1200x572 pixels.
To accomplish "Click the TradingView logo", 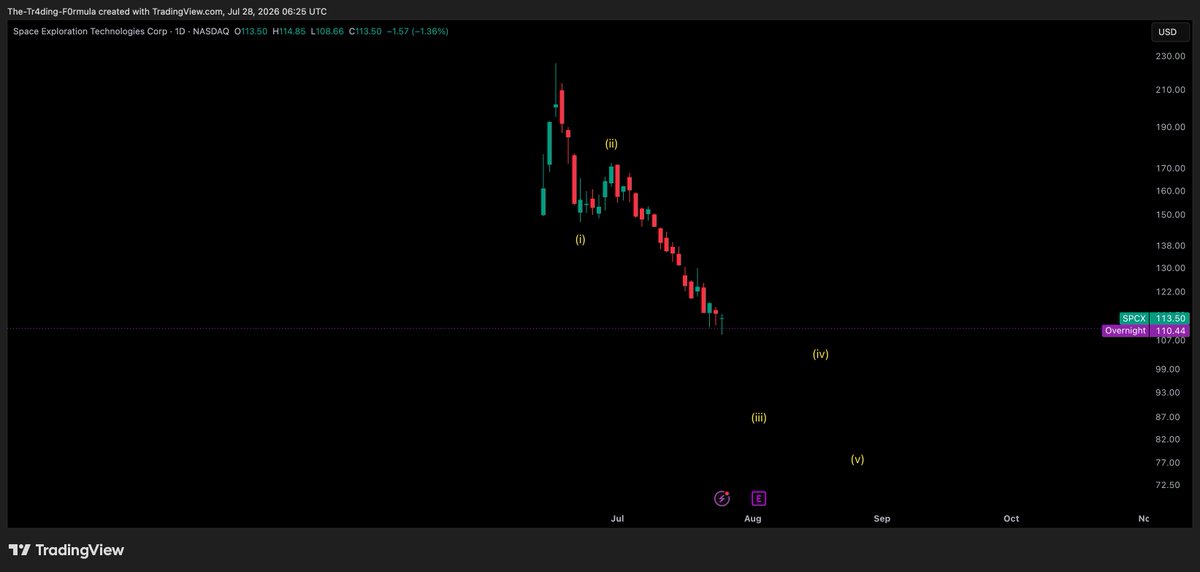I will 66,550.
